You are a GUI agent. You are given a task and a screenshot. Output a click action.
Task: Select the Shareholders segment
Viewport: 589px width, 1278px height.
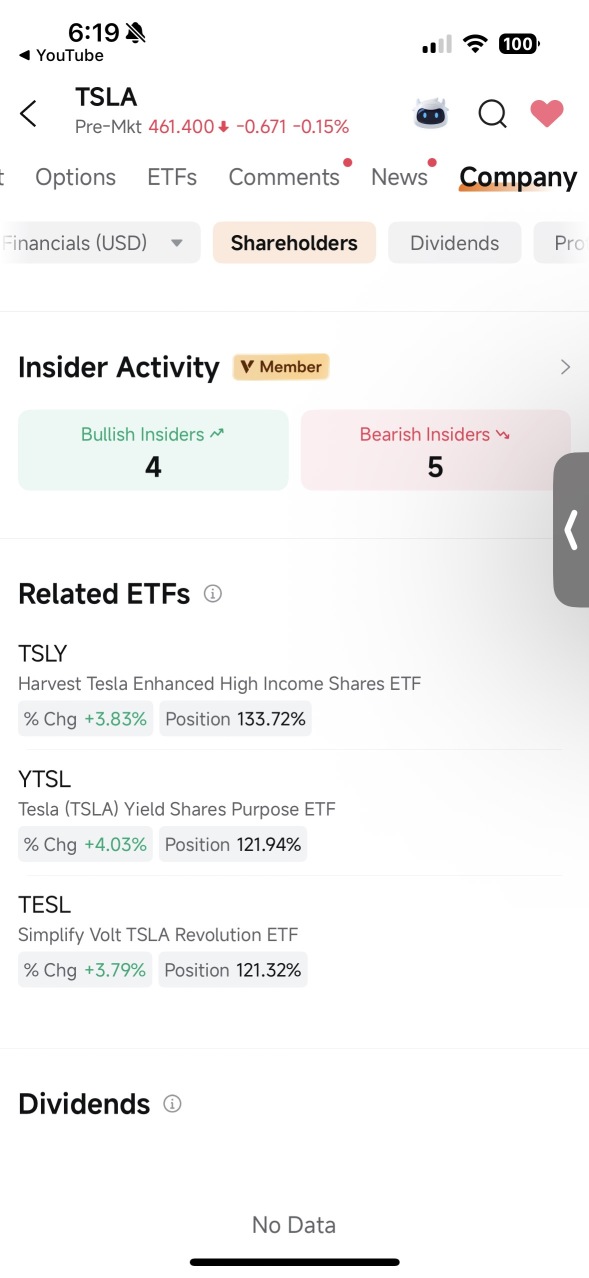tap(294, 242)
